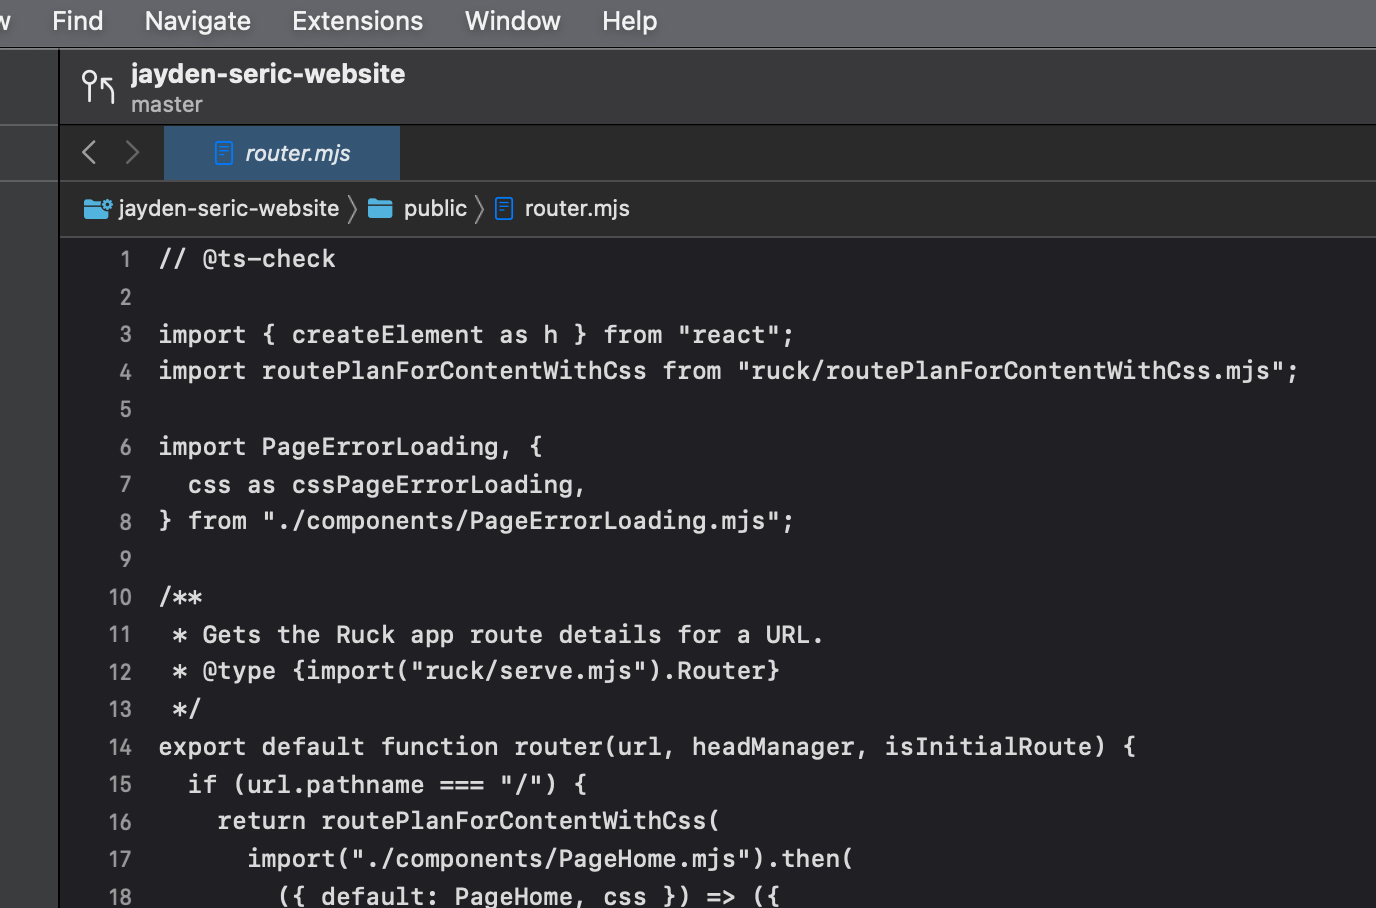
Task: Open the Extensions menu
Action: (357, 20)
